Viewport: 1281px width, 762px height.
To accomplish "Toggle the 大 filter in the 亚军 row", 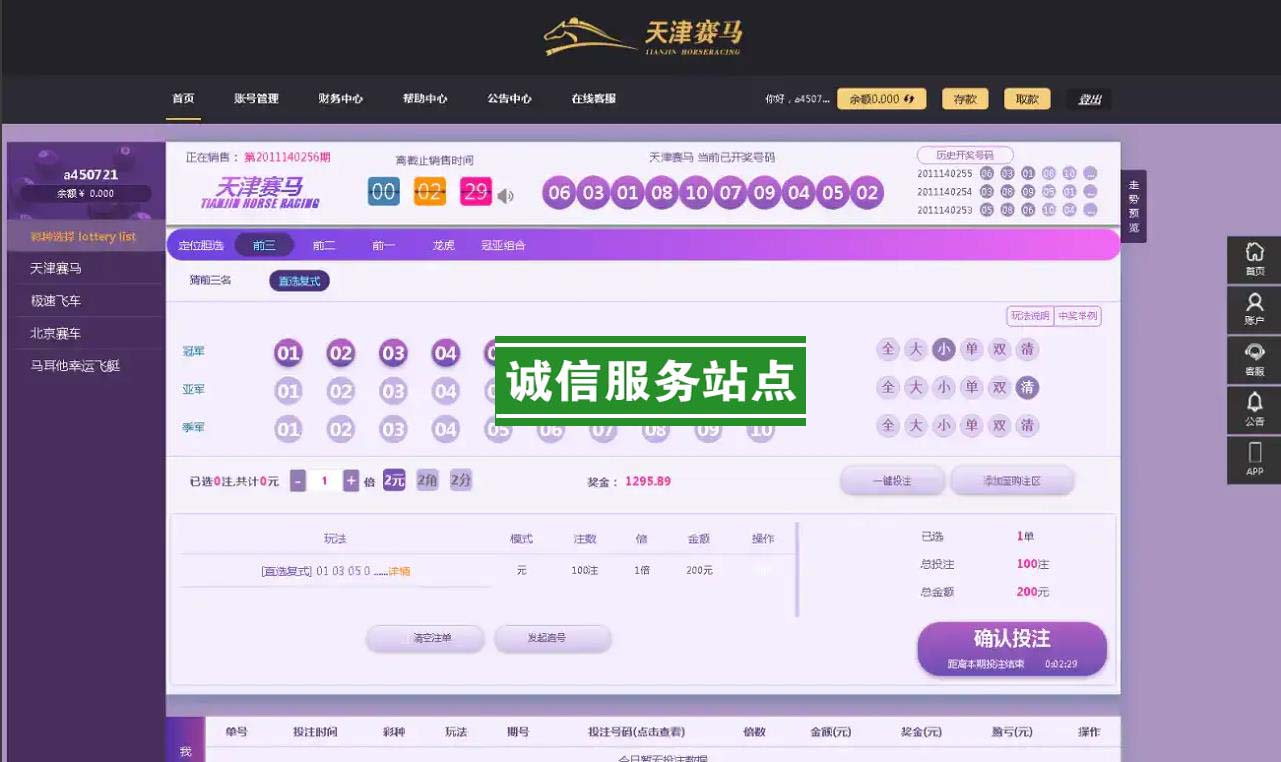I will point(915,388).
